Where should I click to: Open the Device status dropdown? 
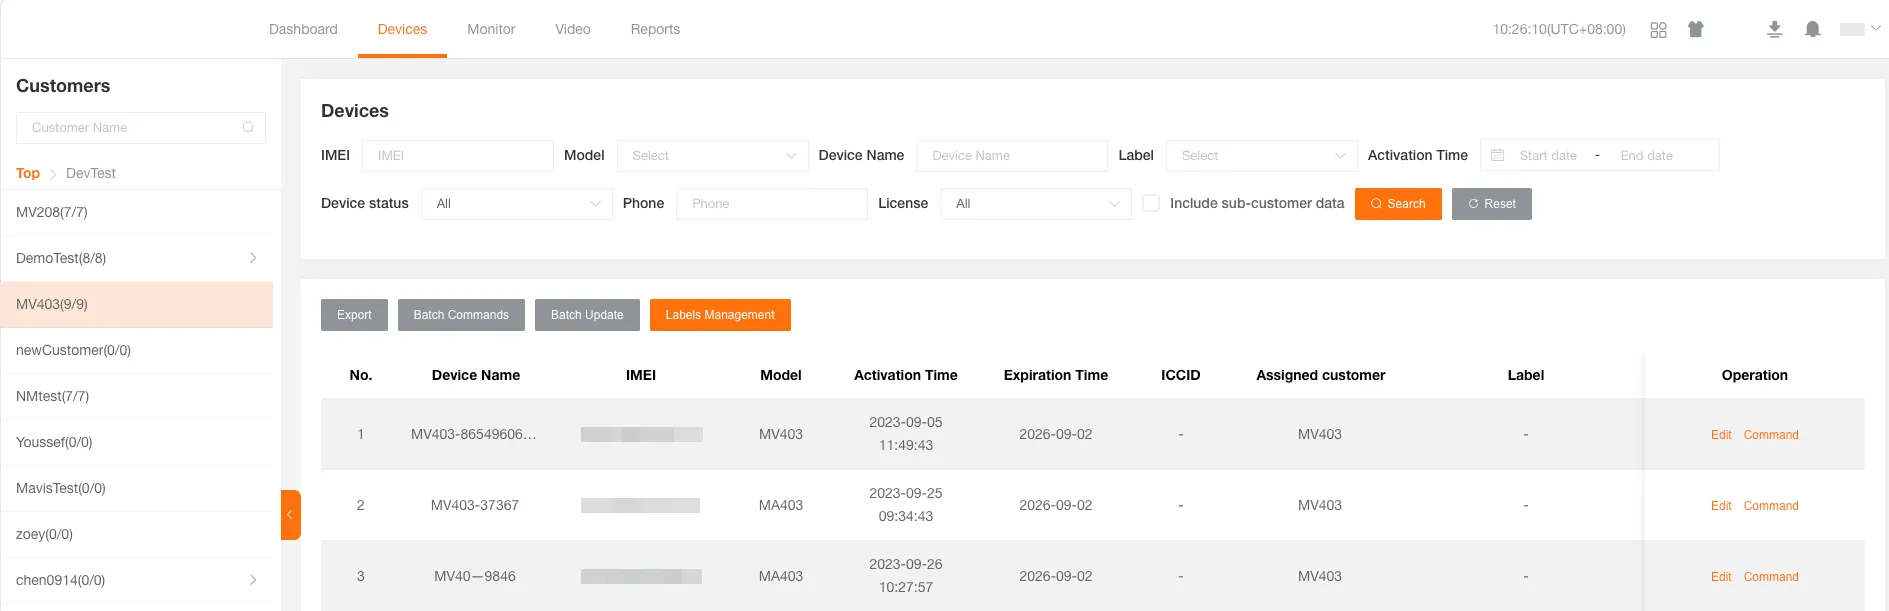pyautogui.click(x=516, y=204)
